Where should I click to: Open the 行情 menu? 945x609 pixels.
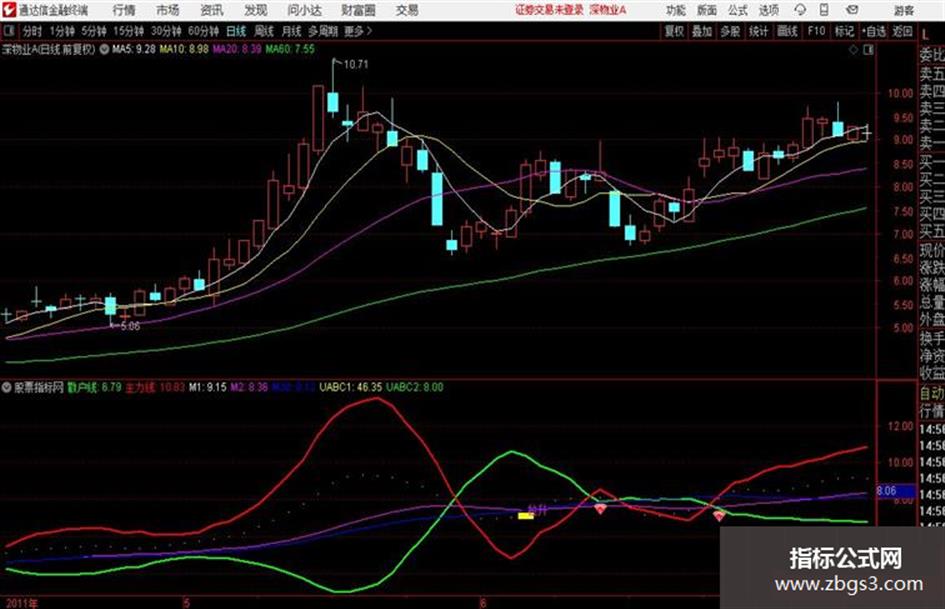coord(124,10)
